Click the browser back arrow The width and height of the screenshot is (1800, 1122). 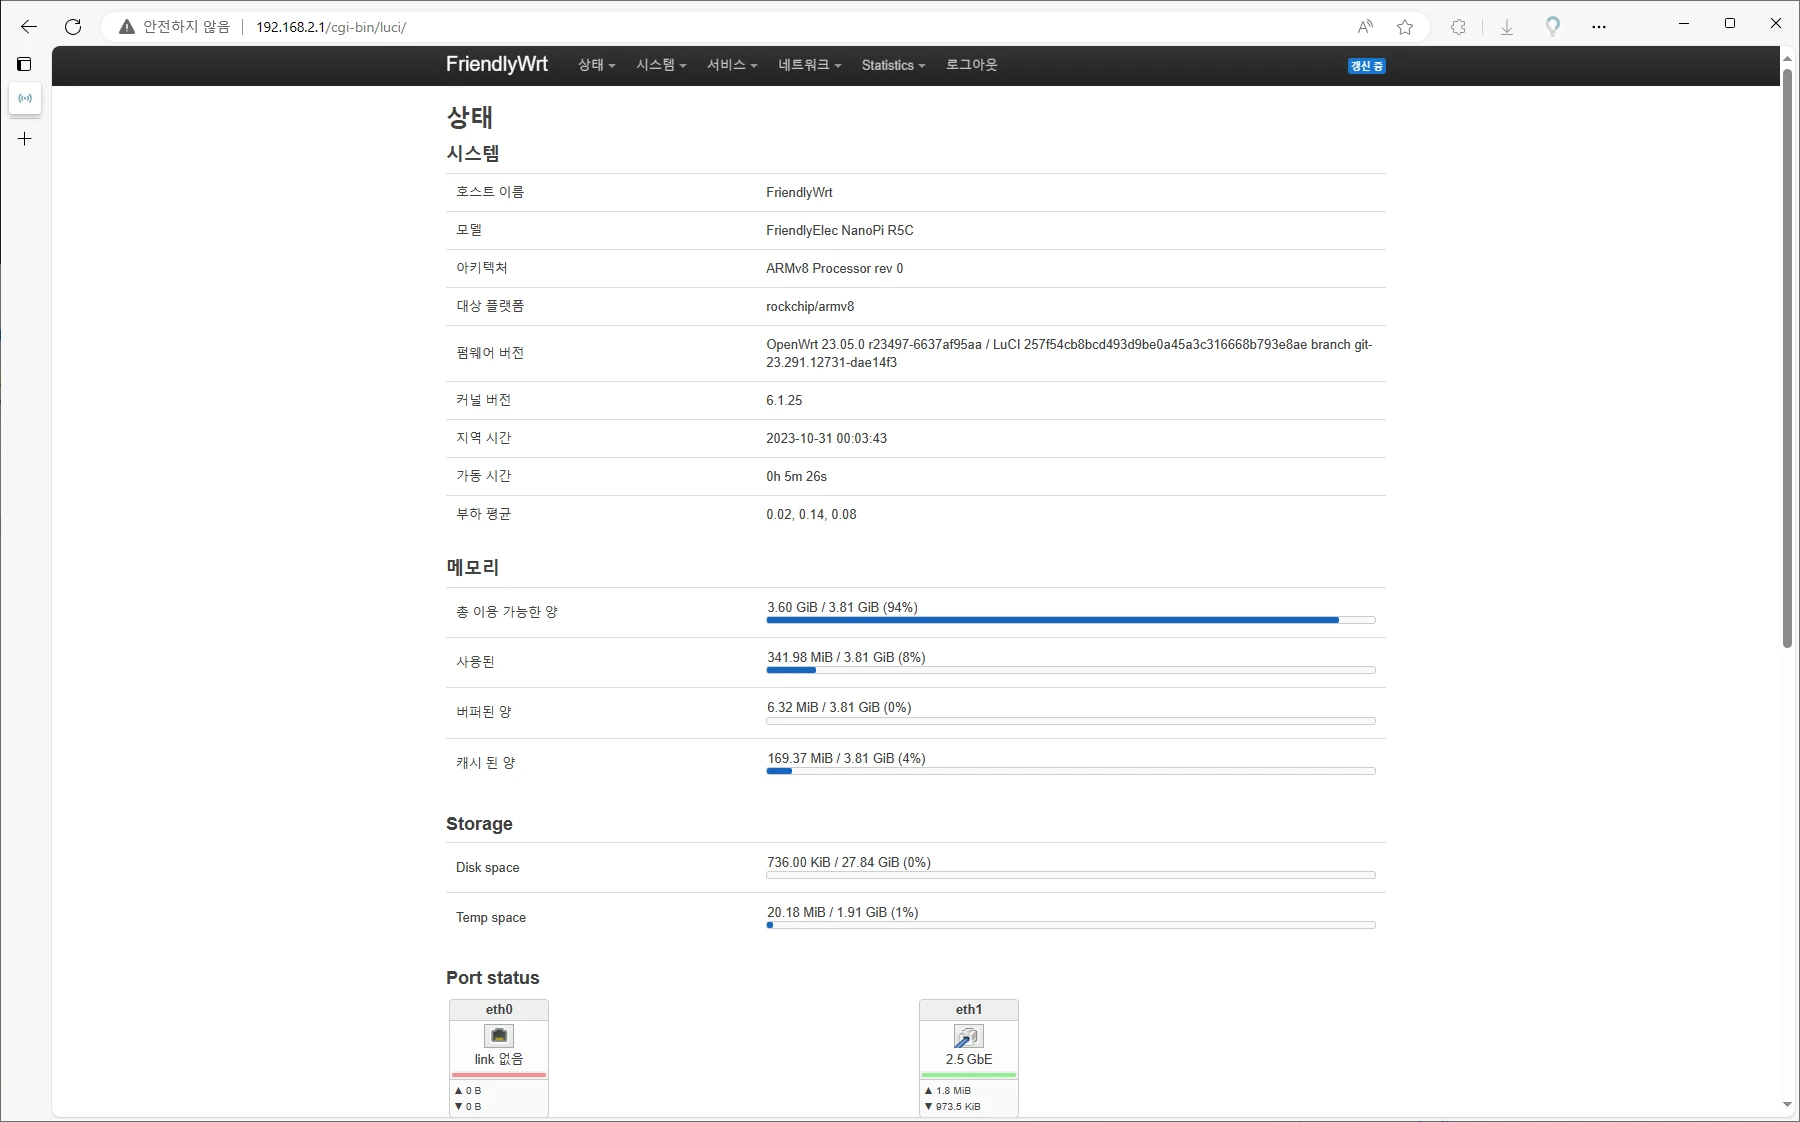tap(28, 27)
